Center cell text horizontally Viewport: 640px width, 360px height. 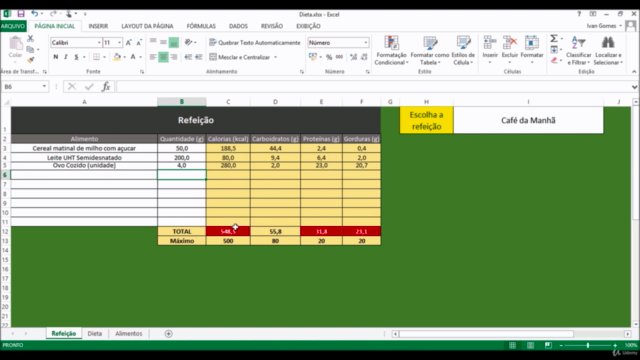pyautogui.click(x=163, y=57)
